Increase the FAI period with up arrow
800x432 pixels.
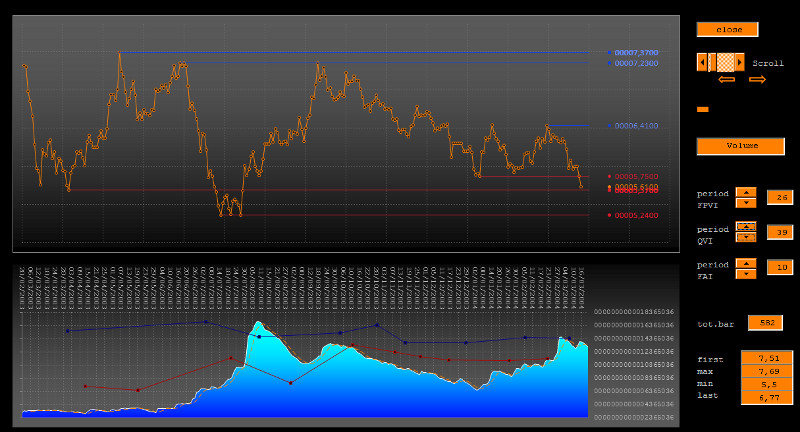pyautogui.click(x=746, y=262)
